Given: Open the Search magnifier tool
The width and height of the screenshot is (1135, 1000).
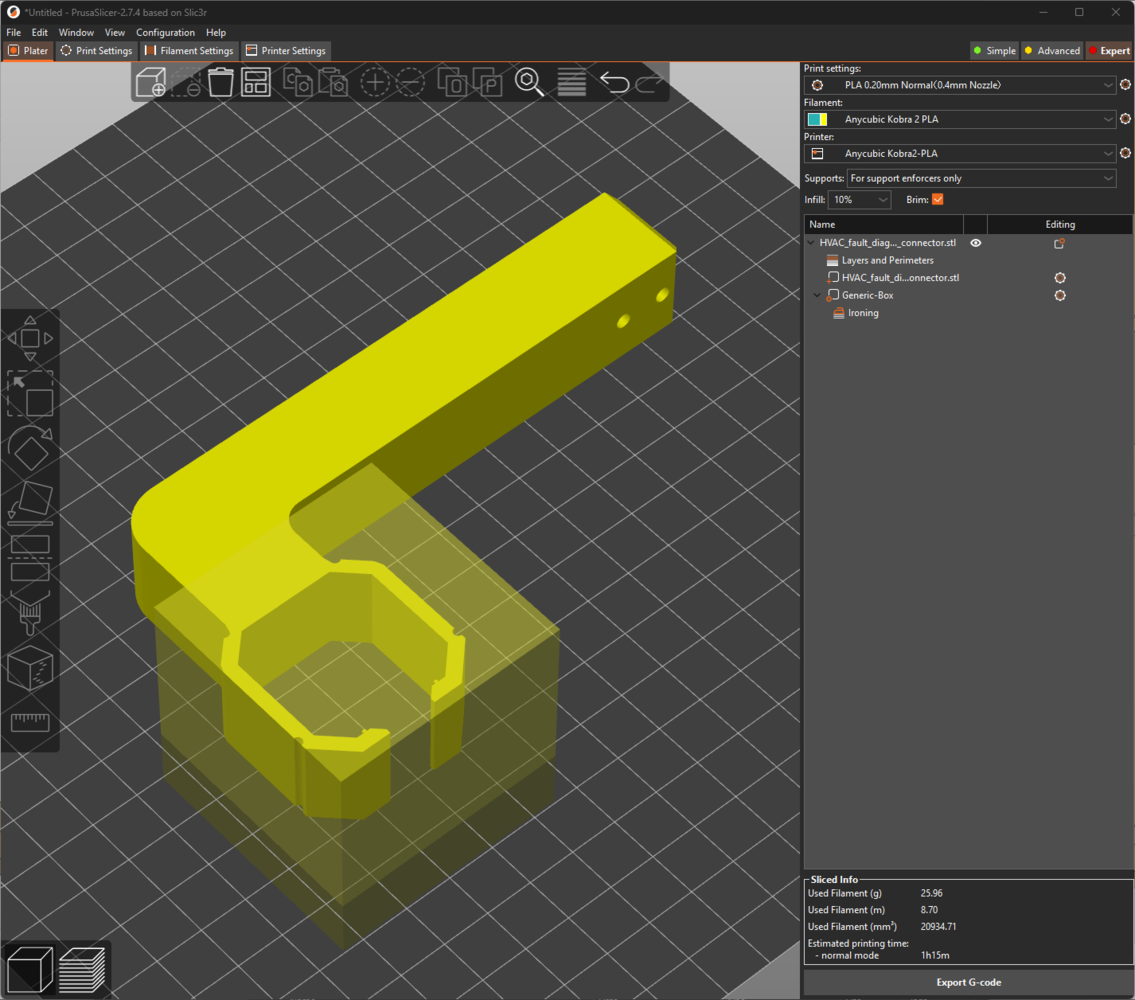Looking at the screenshot, I should (529, 82).
